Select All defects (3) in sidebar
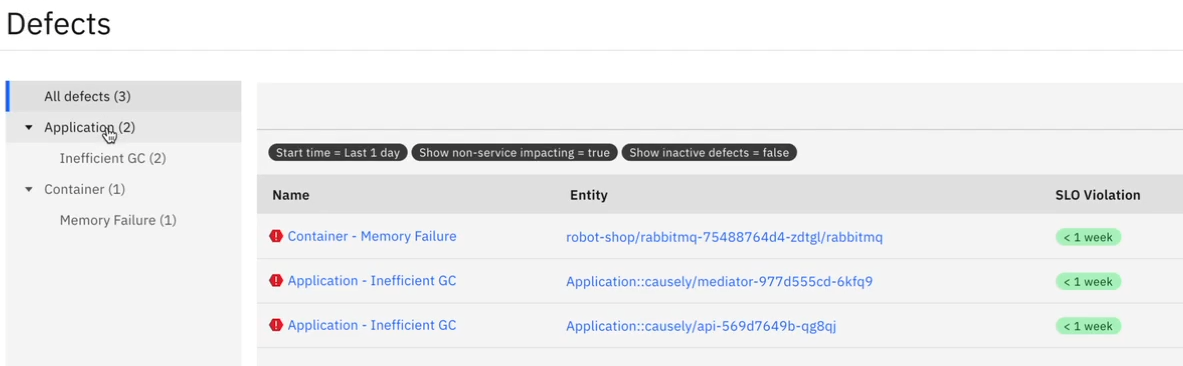1183x366 pixels. pyautogui.click(x=124, y=97)
